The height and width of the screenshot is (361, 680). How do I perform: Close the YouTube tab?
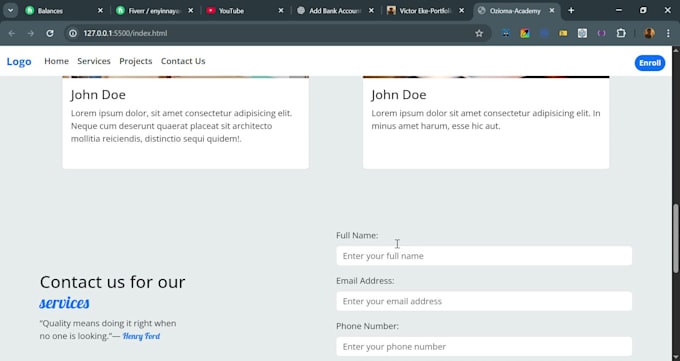281,10
